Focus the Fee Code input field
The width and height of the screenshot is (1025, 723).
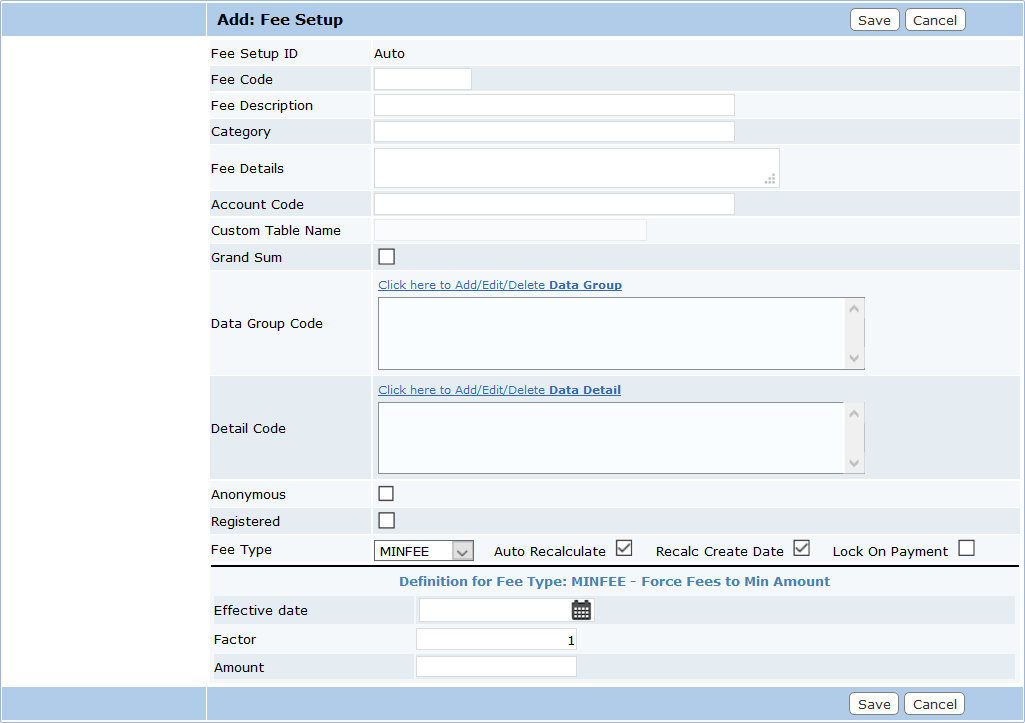[x=423, y=79]
